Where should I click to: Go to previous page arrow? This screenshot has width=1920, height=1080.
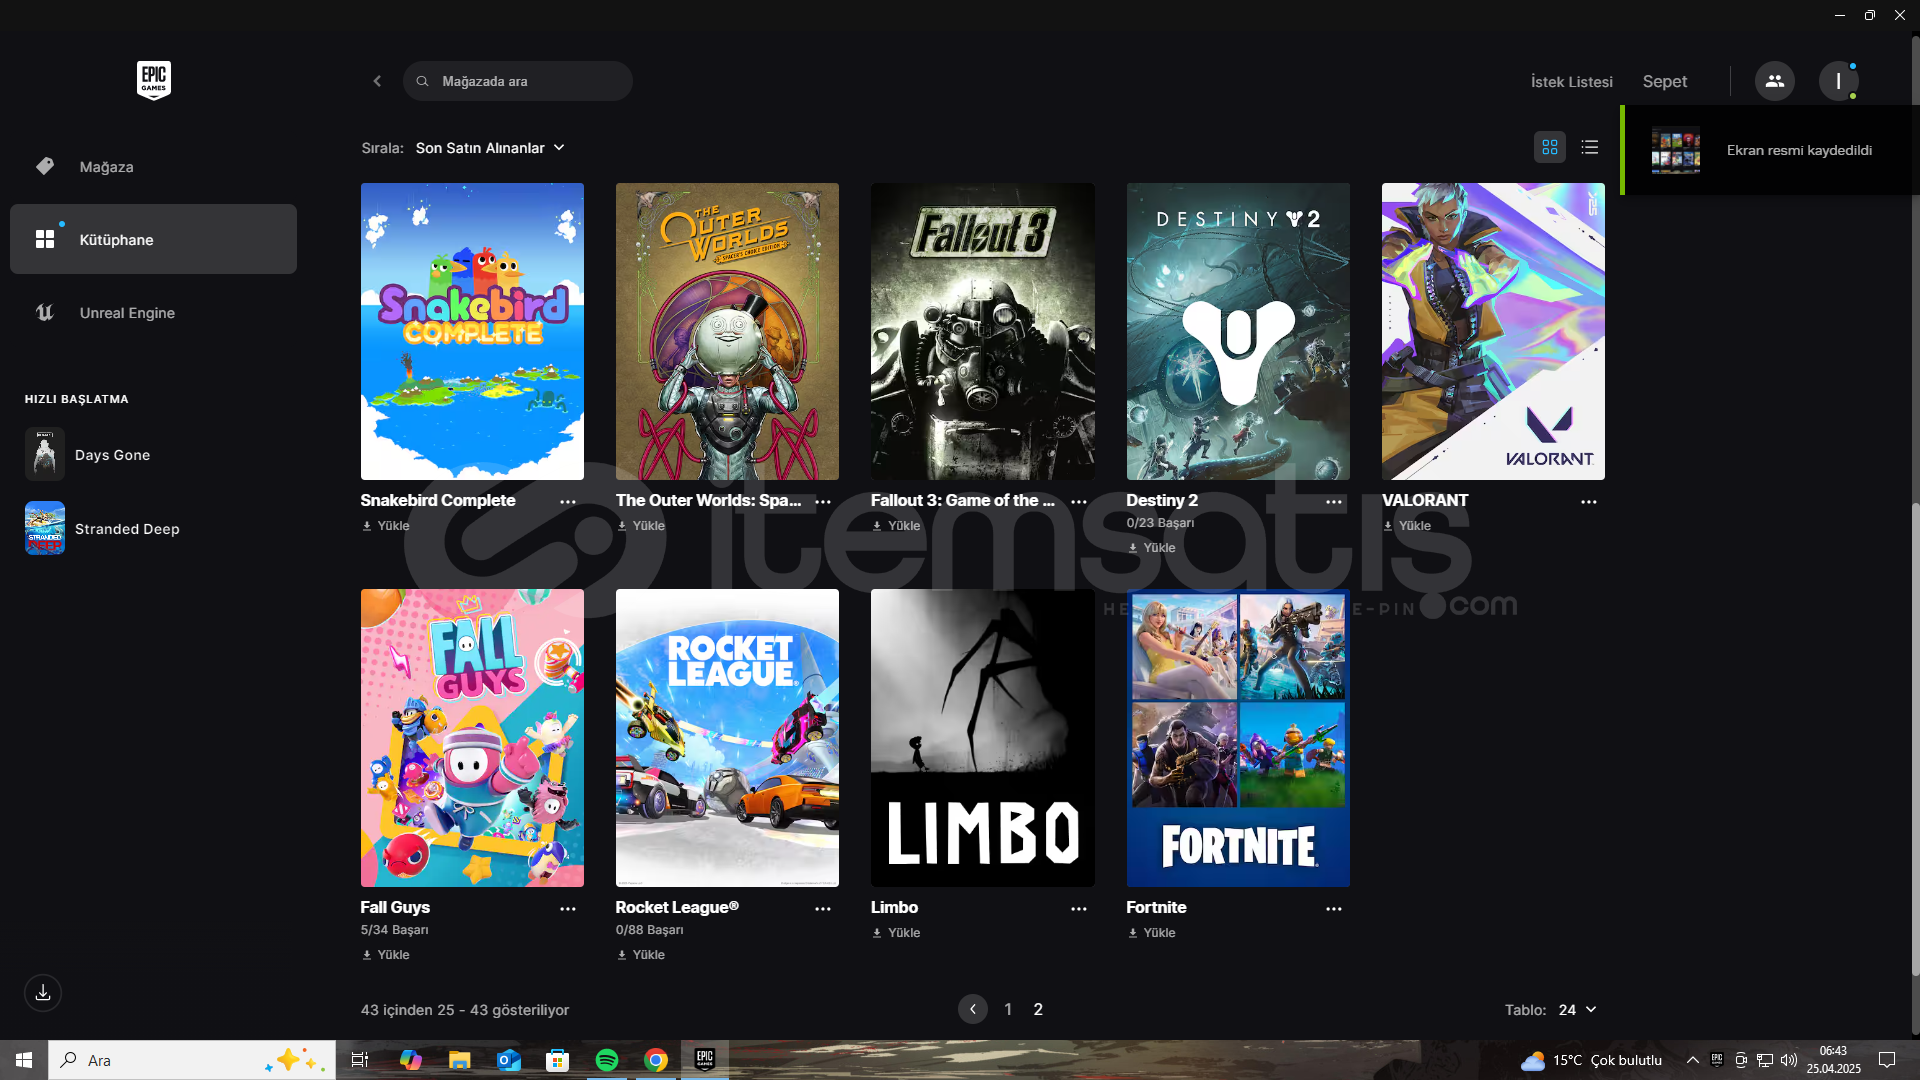[x=973, y=1010]
